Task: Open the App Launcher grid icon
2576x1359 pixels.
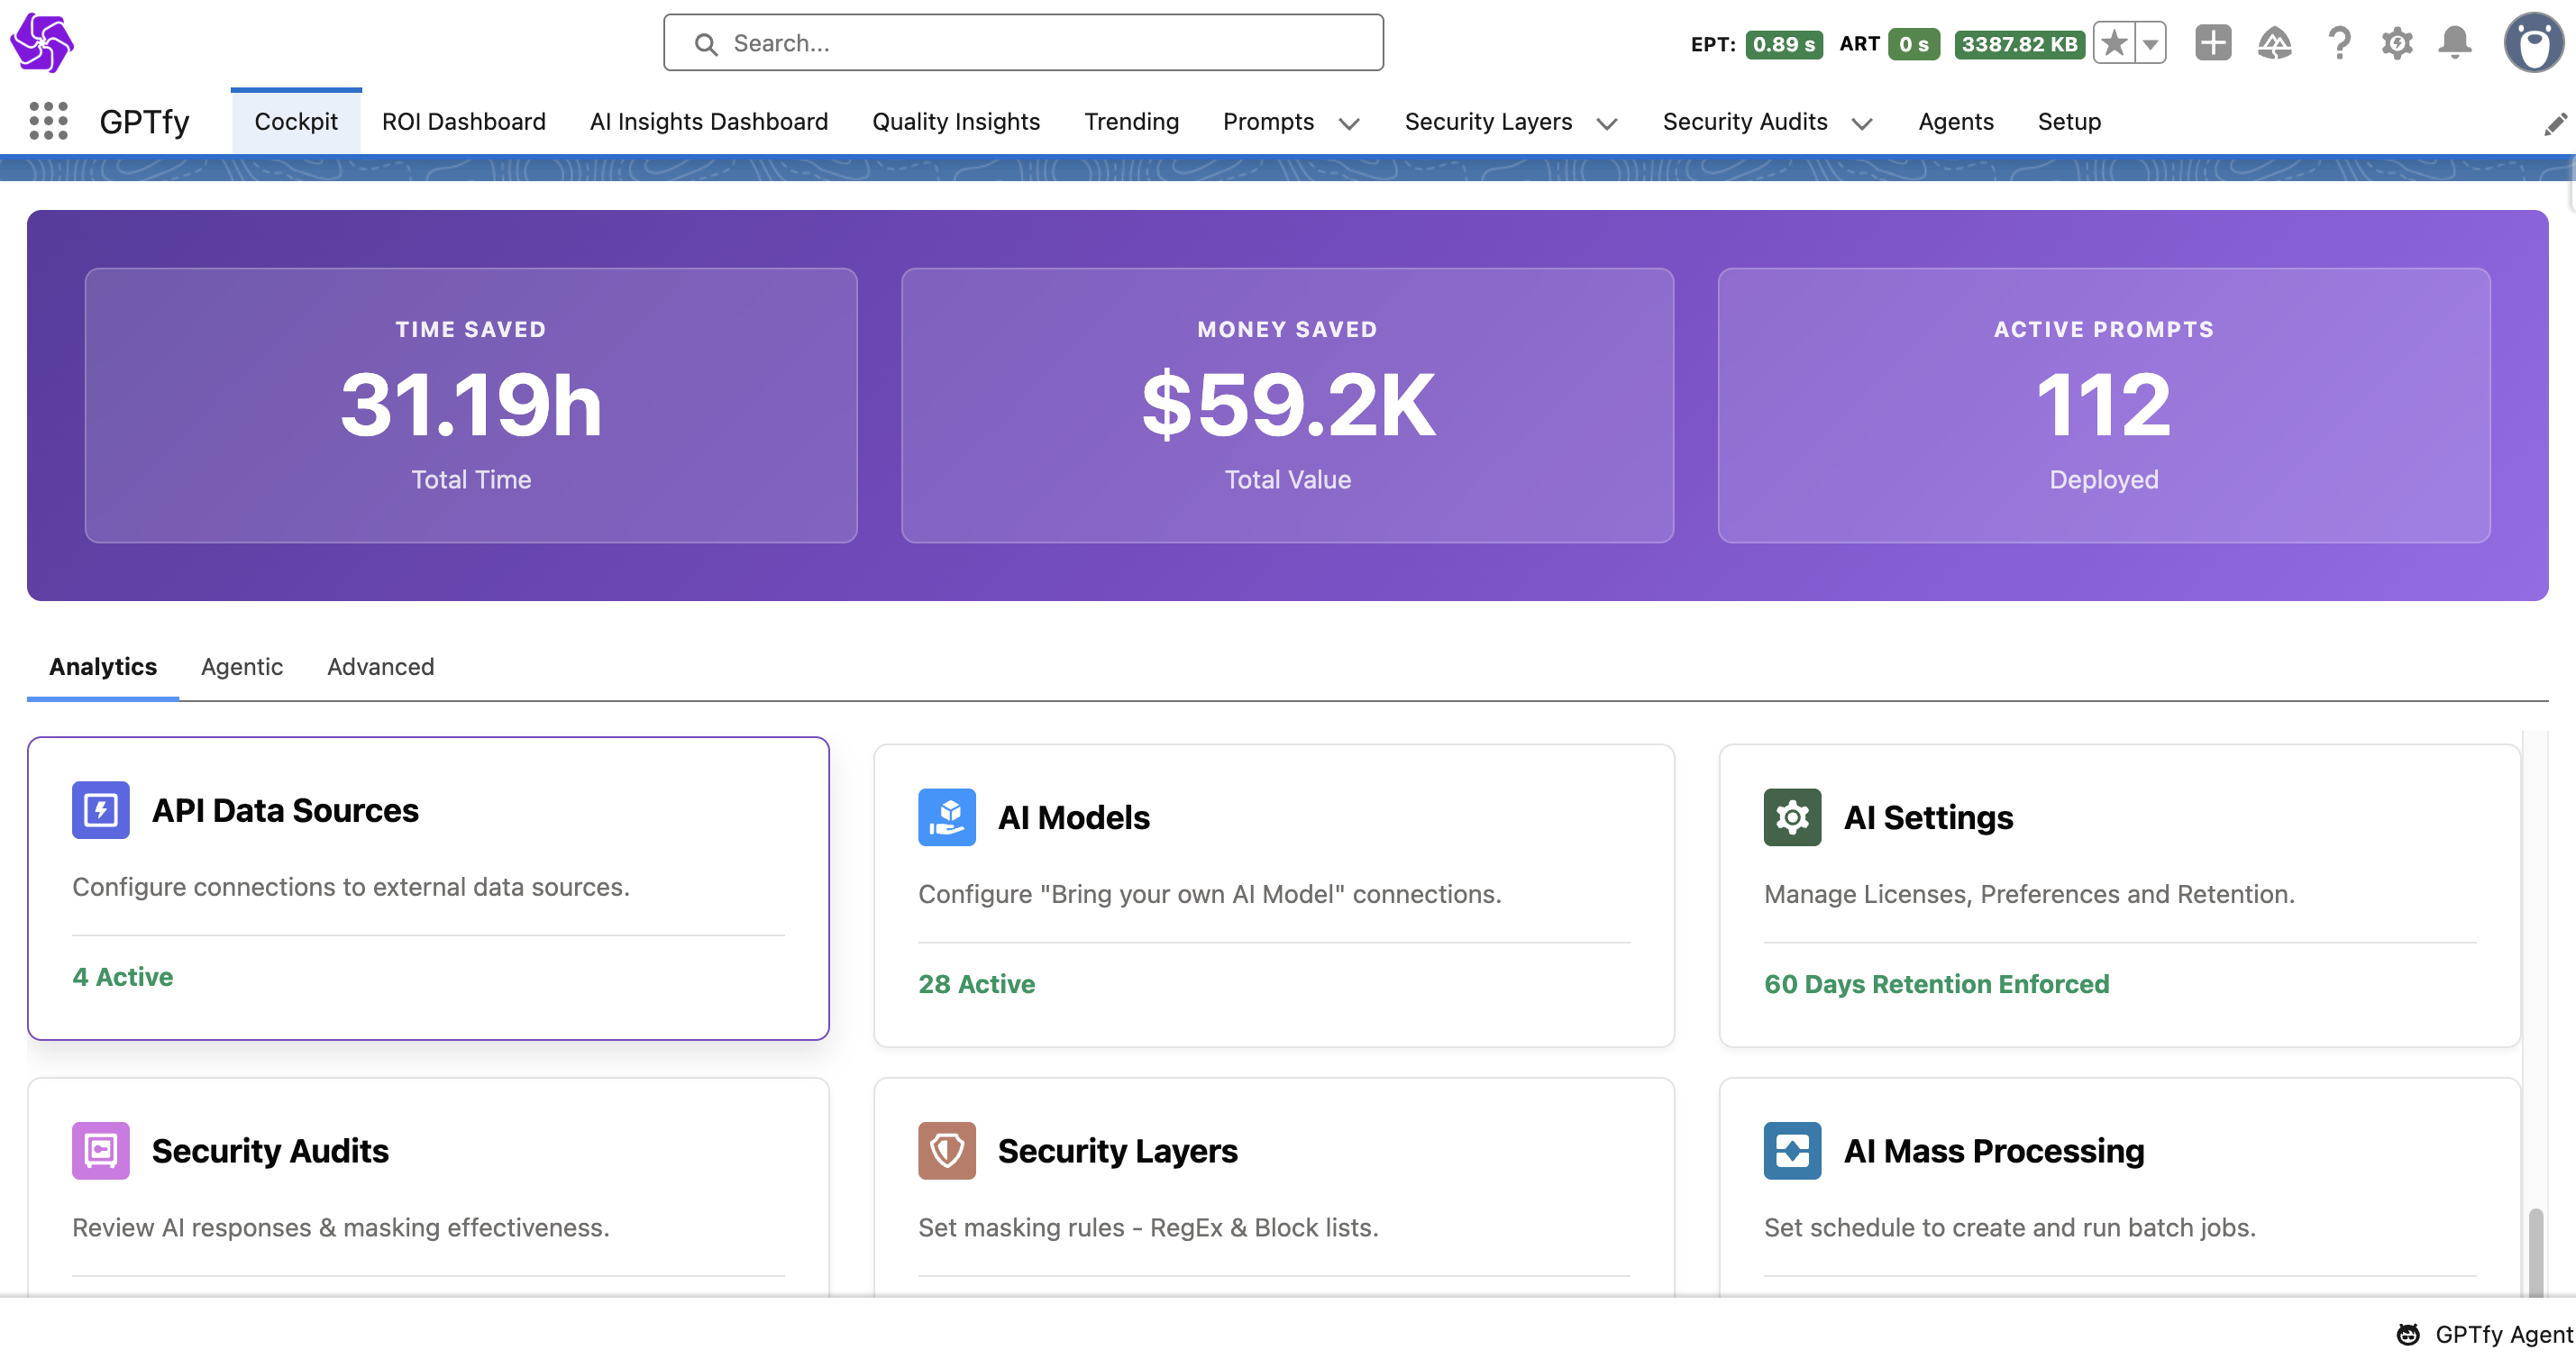Action: (x=48, y=121)
